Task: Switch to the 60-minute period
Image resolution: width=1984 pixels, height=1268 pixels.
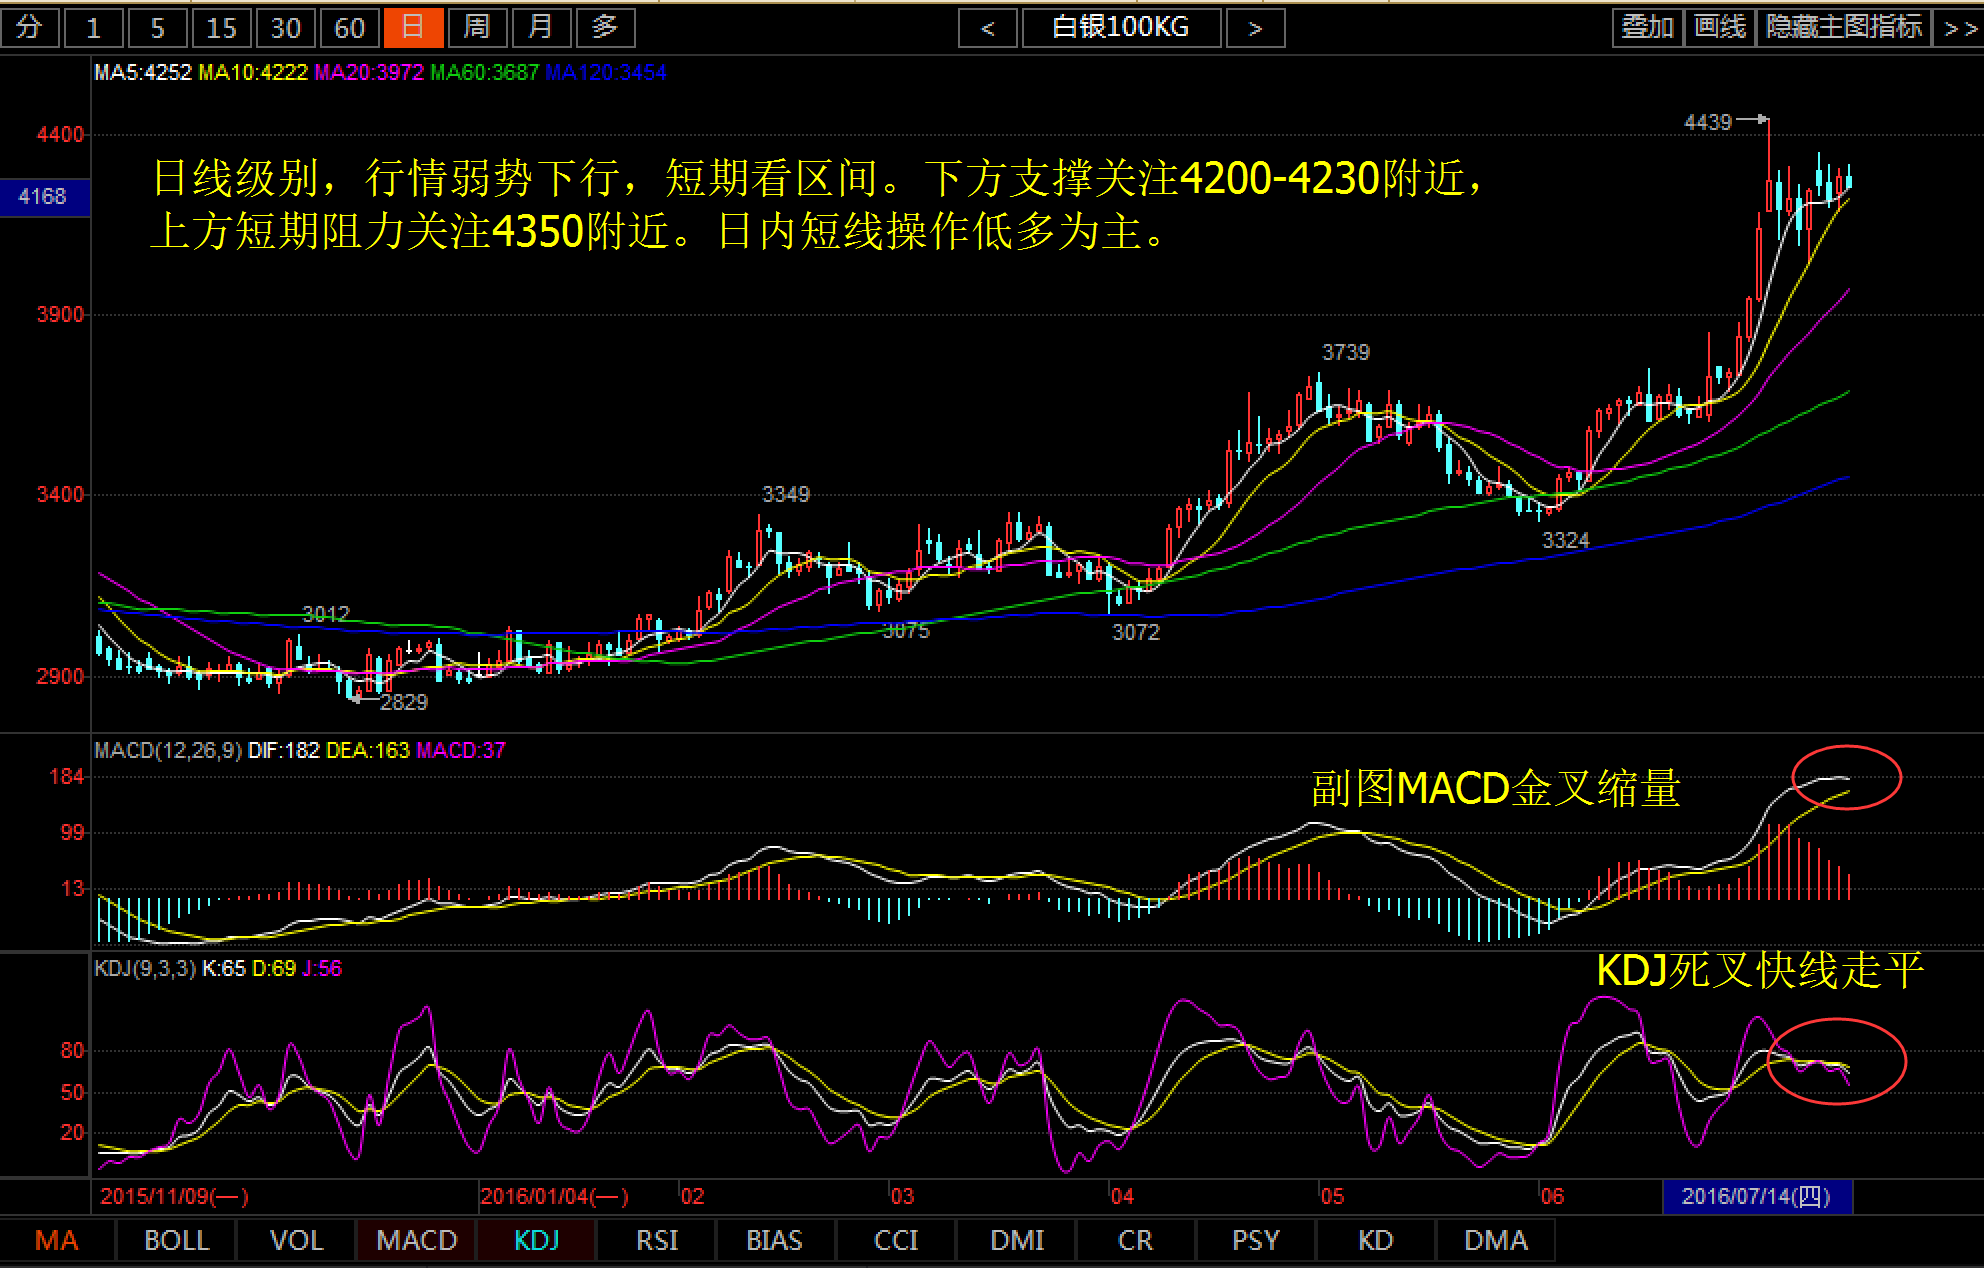Action: 349,28
